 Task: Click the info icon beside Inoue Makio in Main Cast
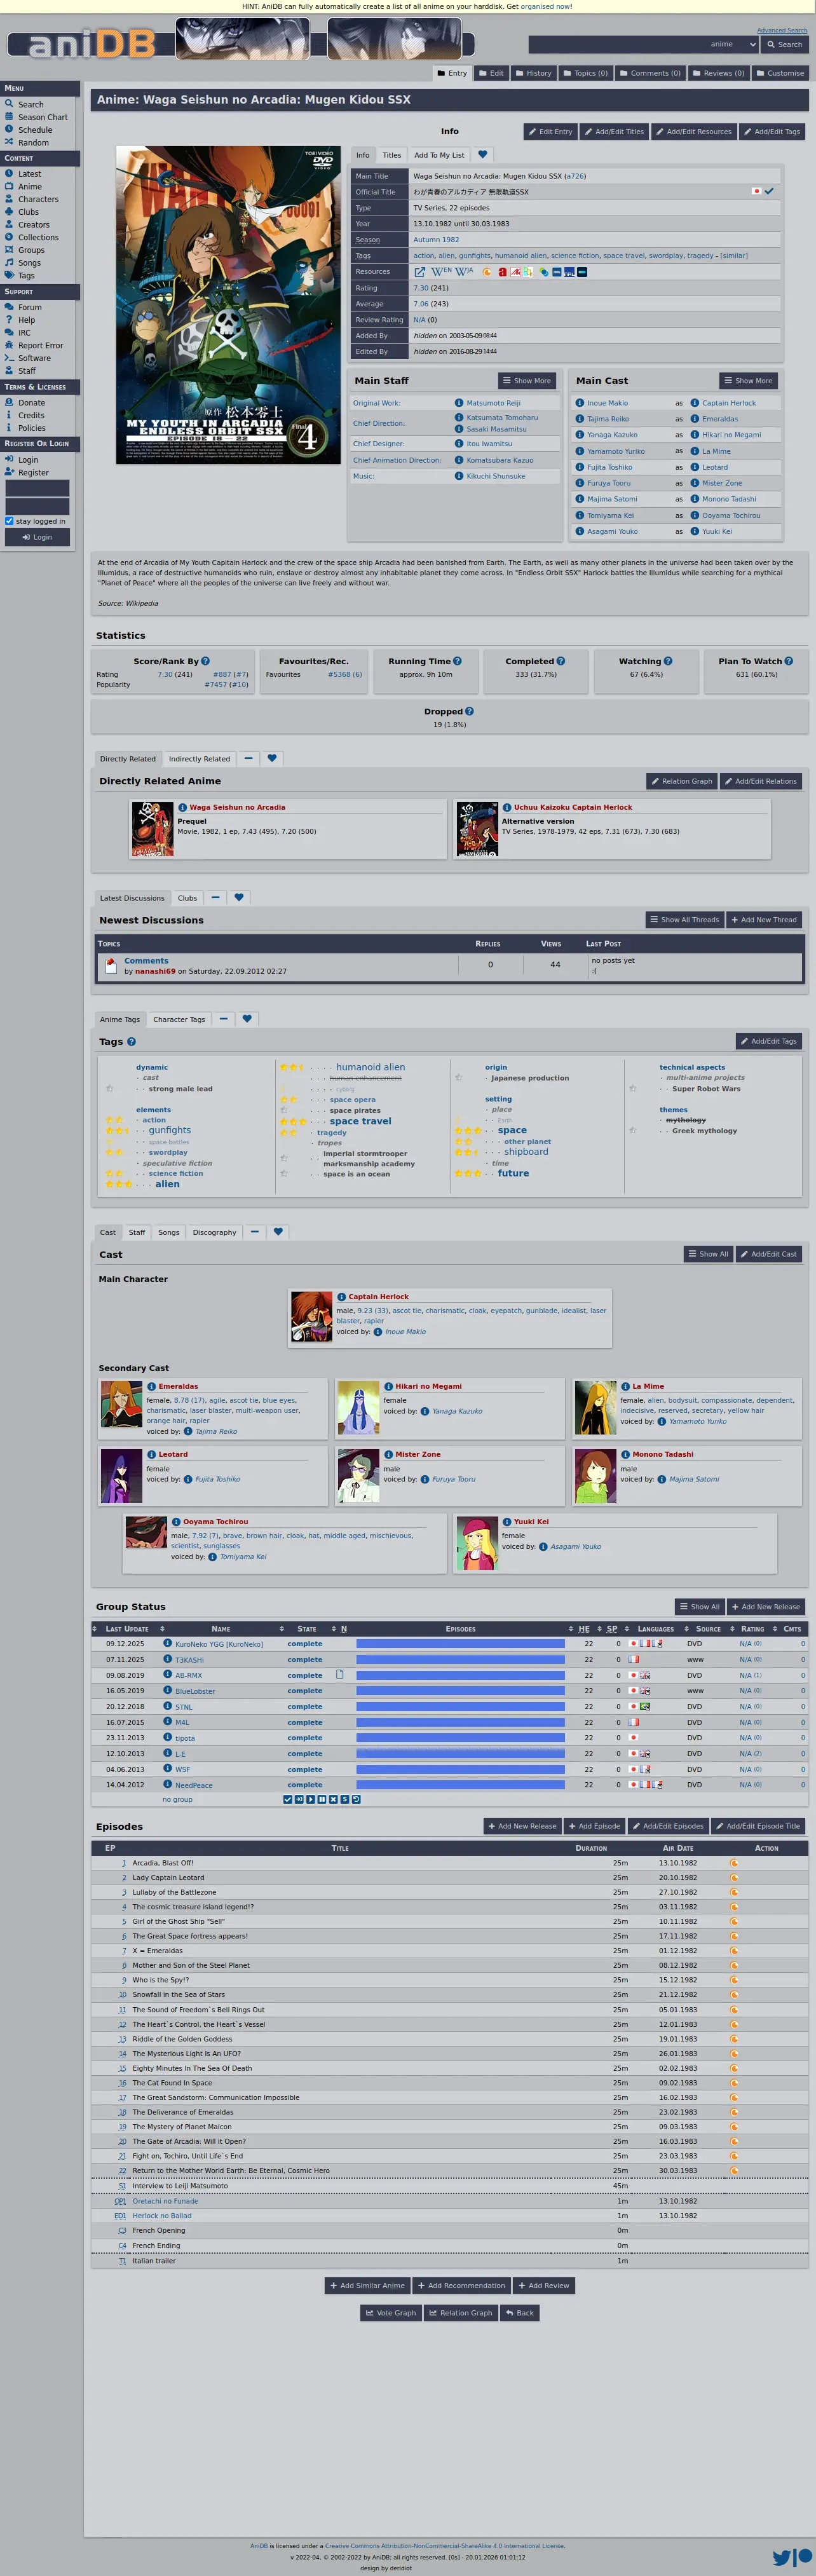[580, 403]
